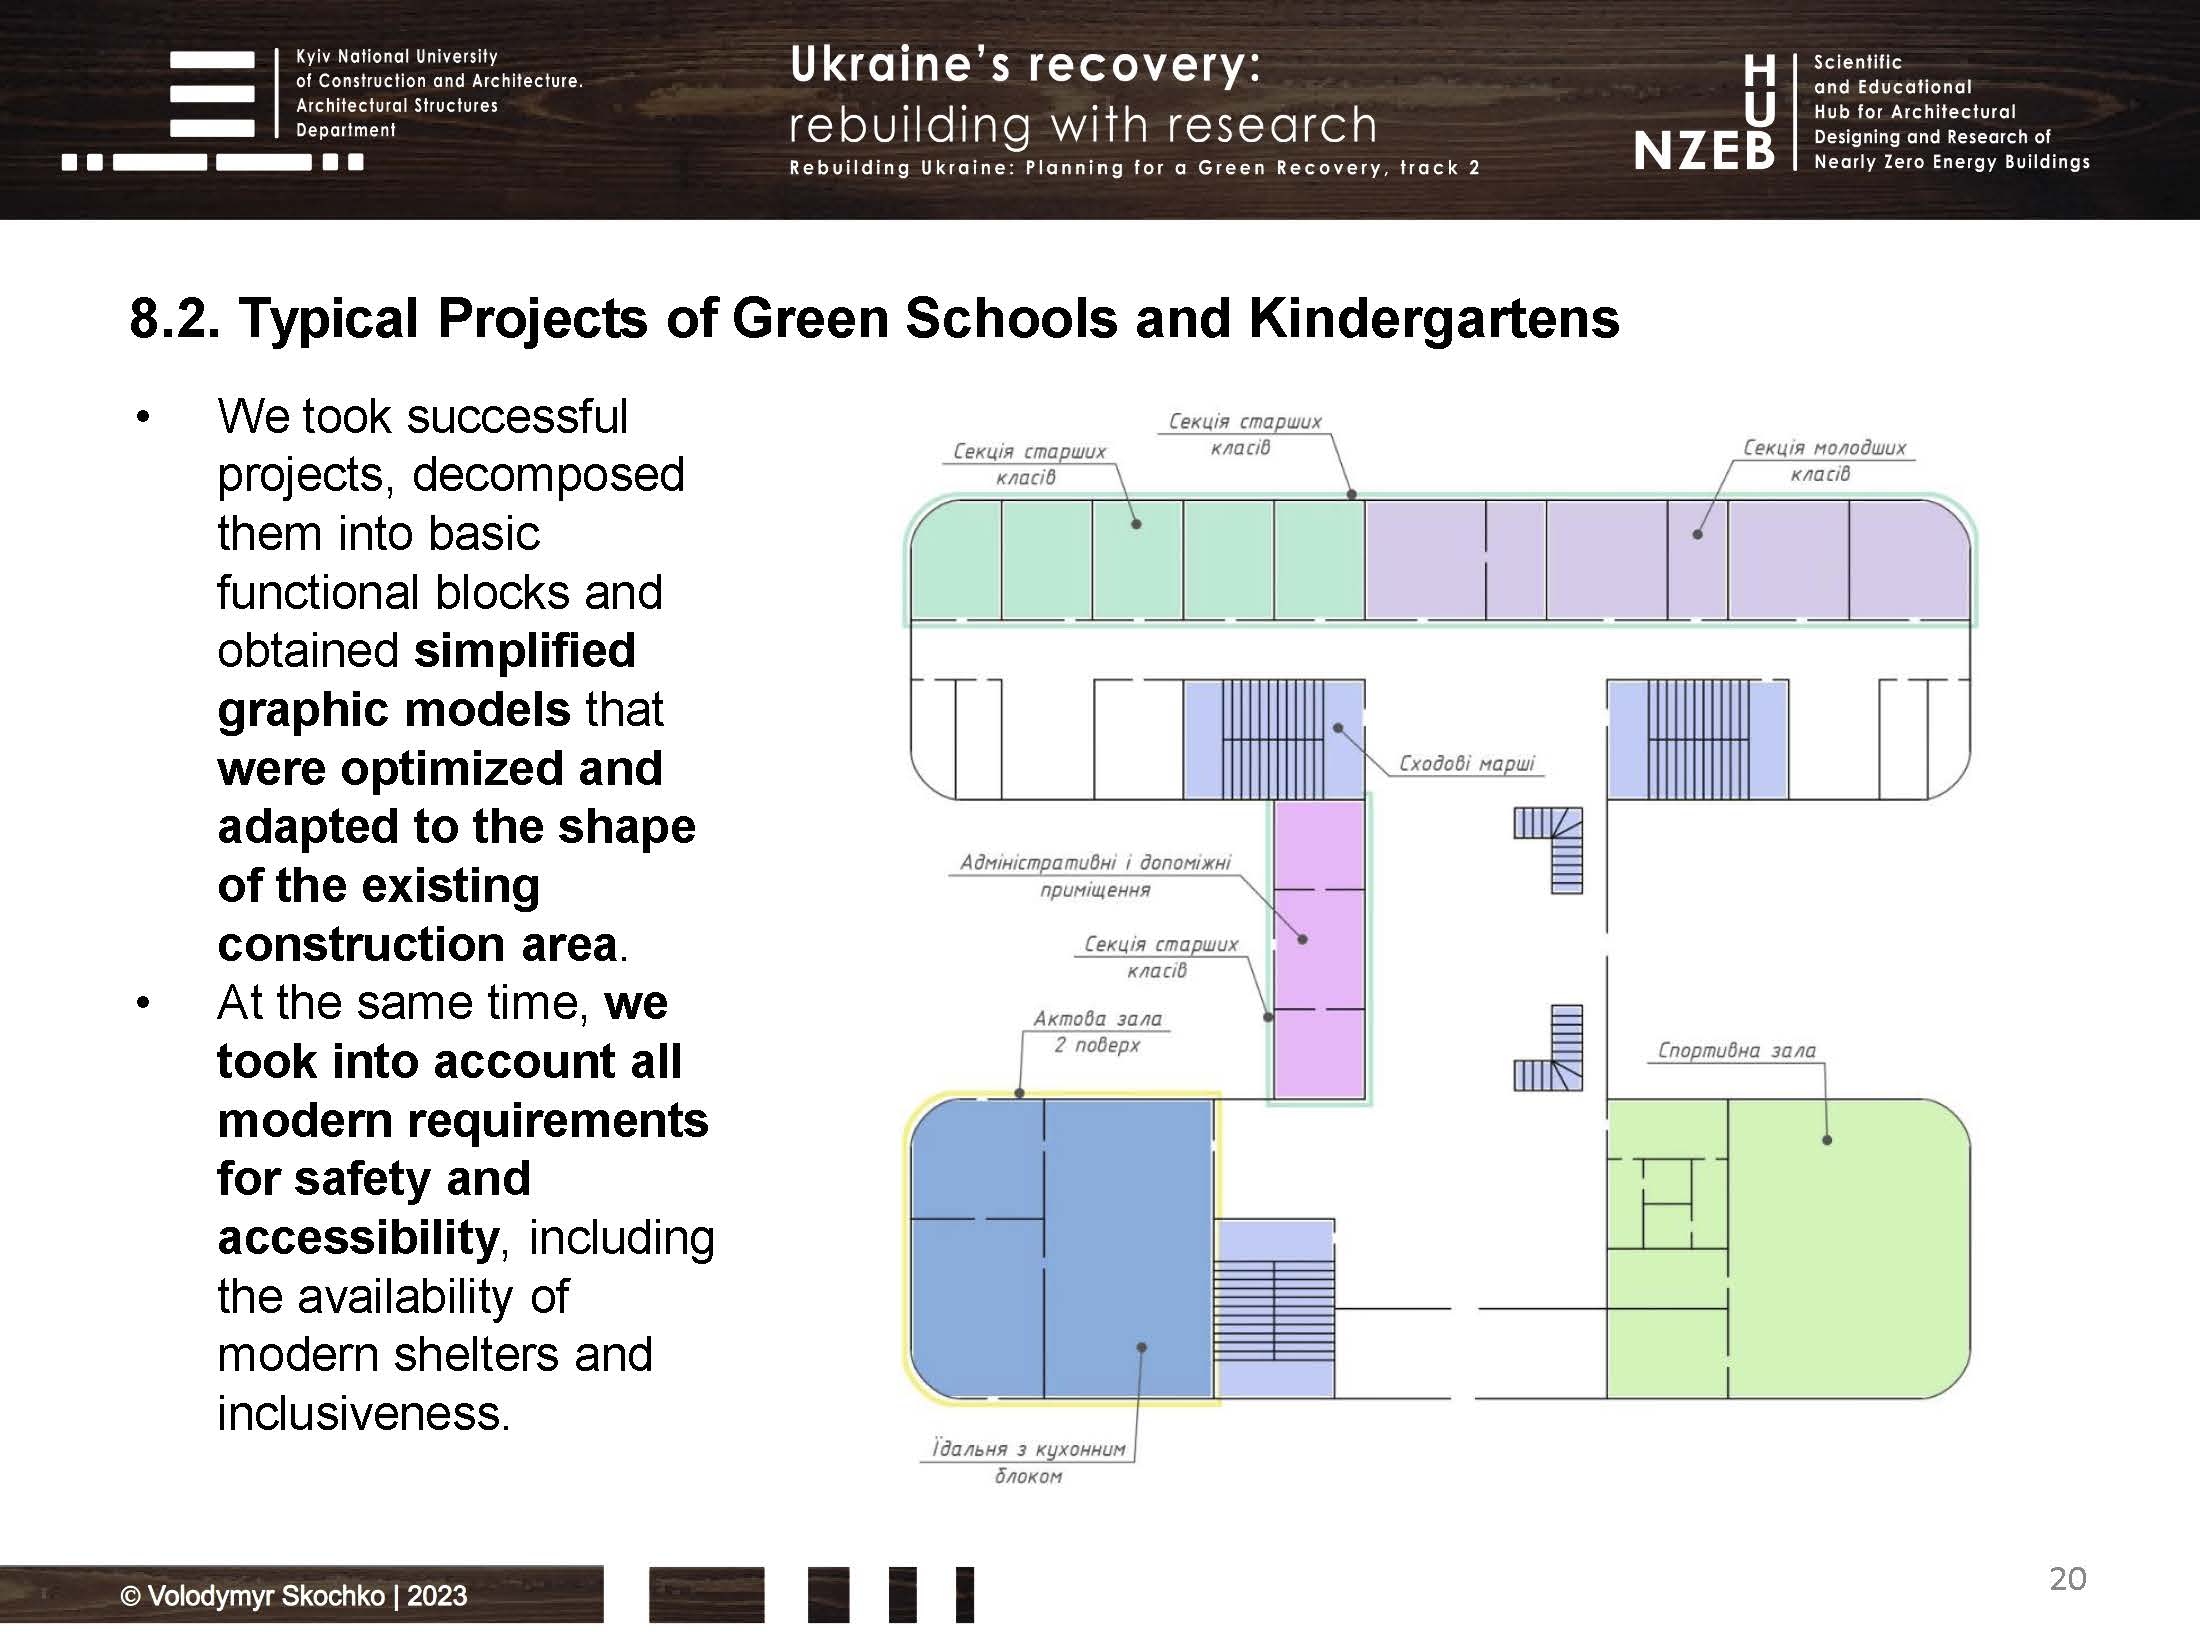Click the purple junior classes section

click(1667, 559)
